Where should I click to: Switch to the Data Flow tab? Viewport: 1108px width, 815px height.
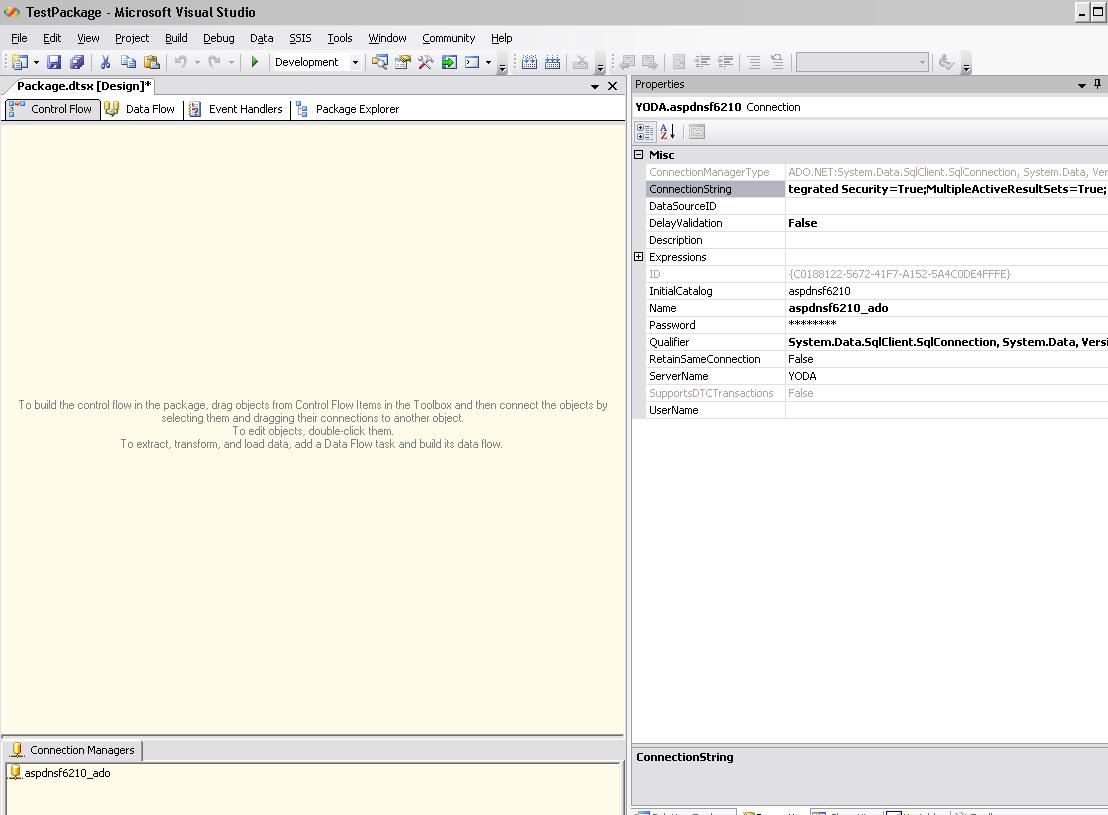(x=140, y=109)
